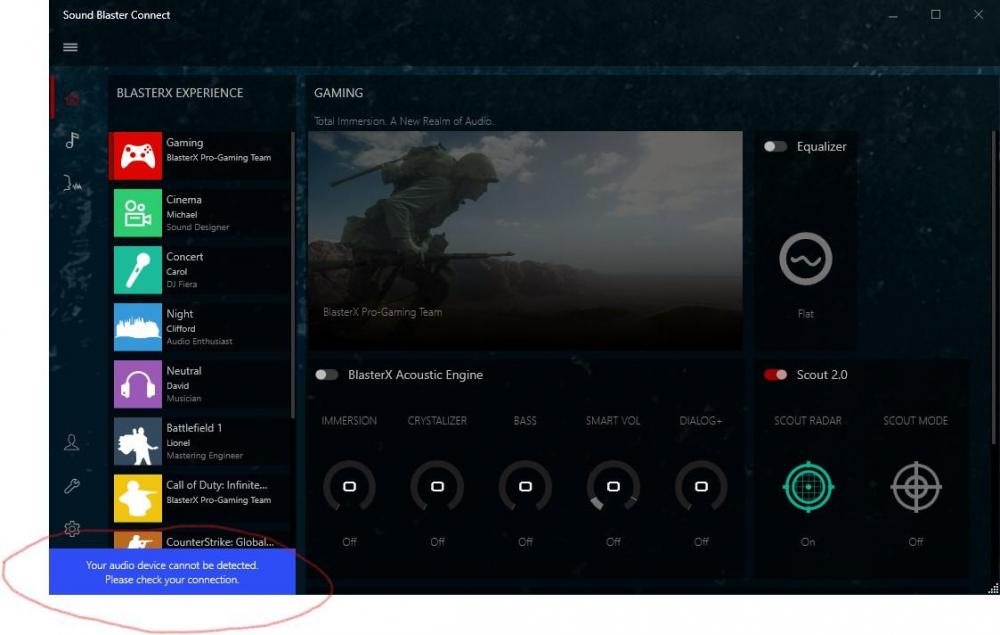Viewport: 1000px width, 635px height.
Task: Click the Gaming soldier banner image
Action: [526, 240]
